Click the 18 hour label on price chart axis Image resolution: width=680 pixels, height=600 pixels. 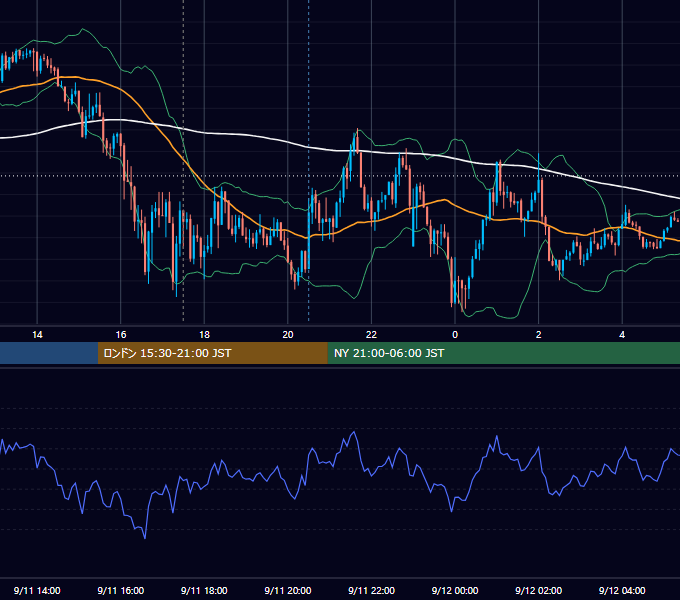tap(204, 335)
